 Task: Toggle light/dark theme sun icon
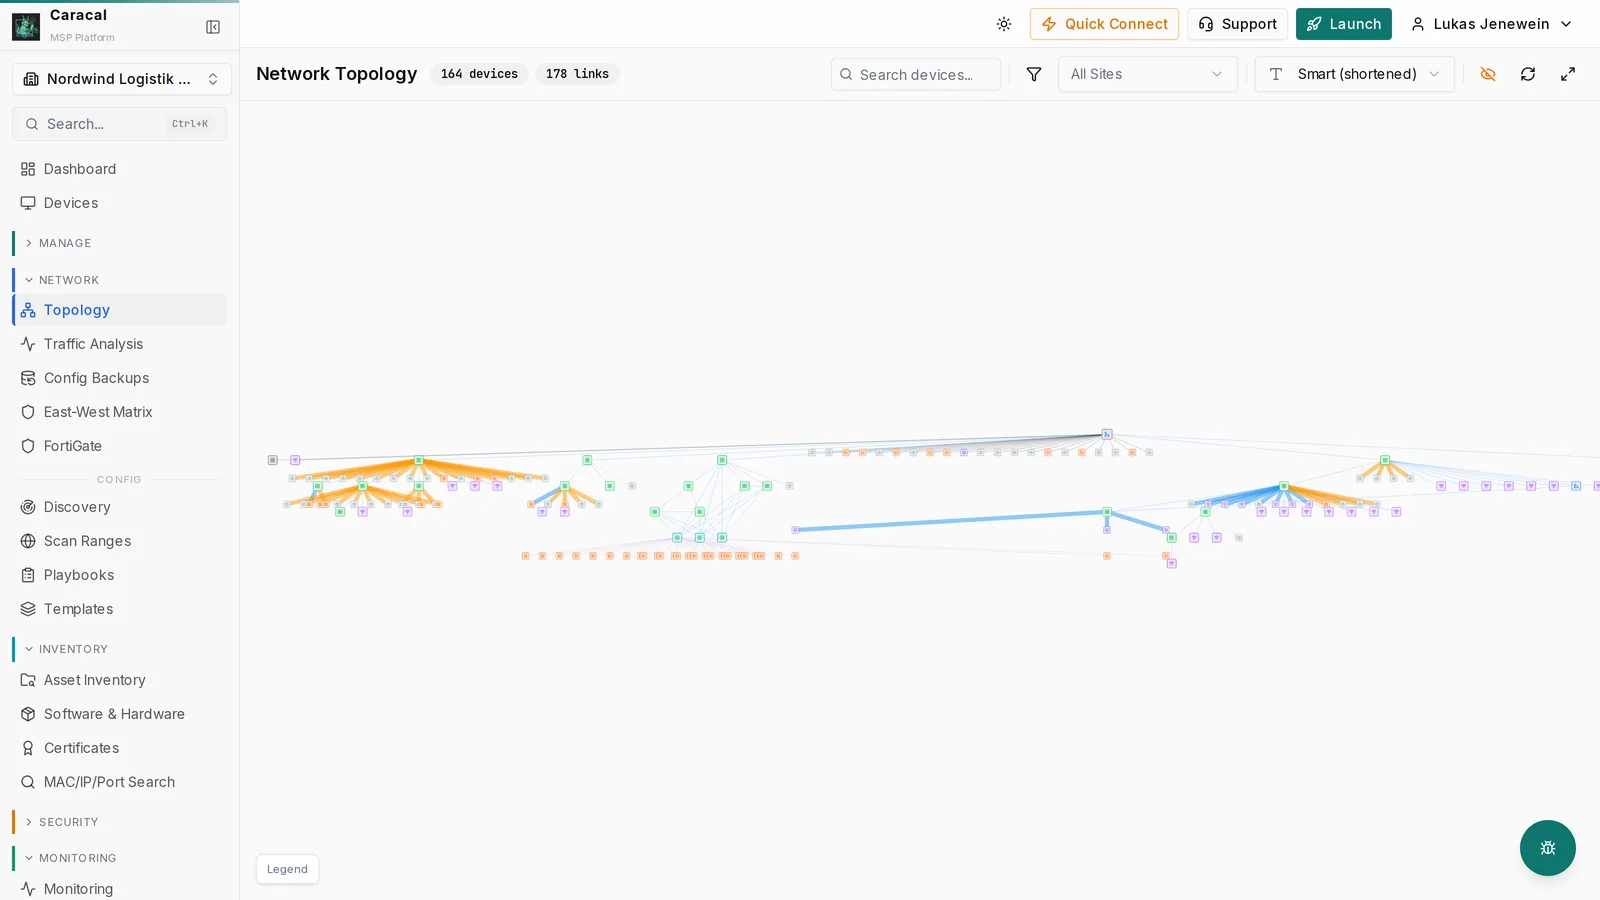(1004, 24)
